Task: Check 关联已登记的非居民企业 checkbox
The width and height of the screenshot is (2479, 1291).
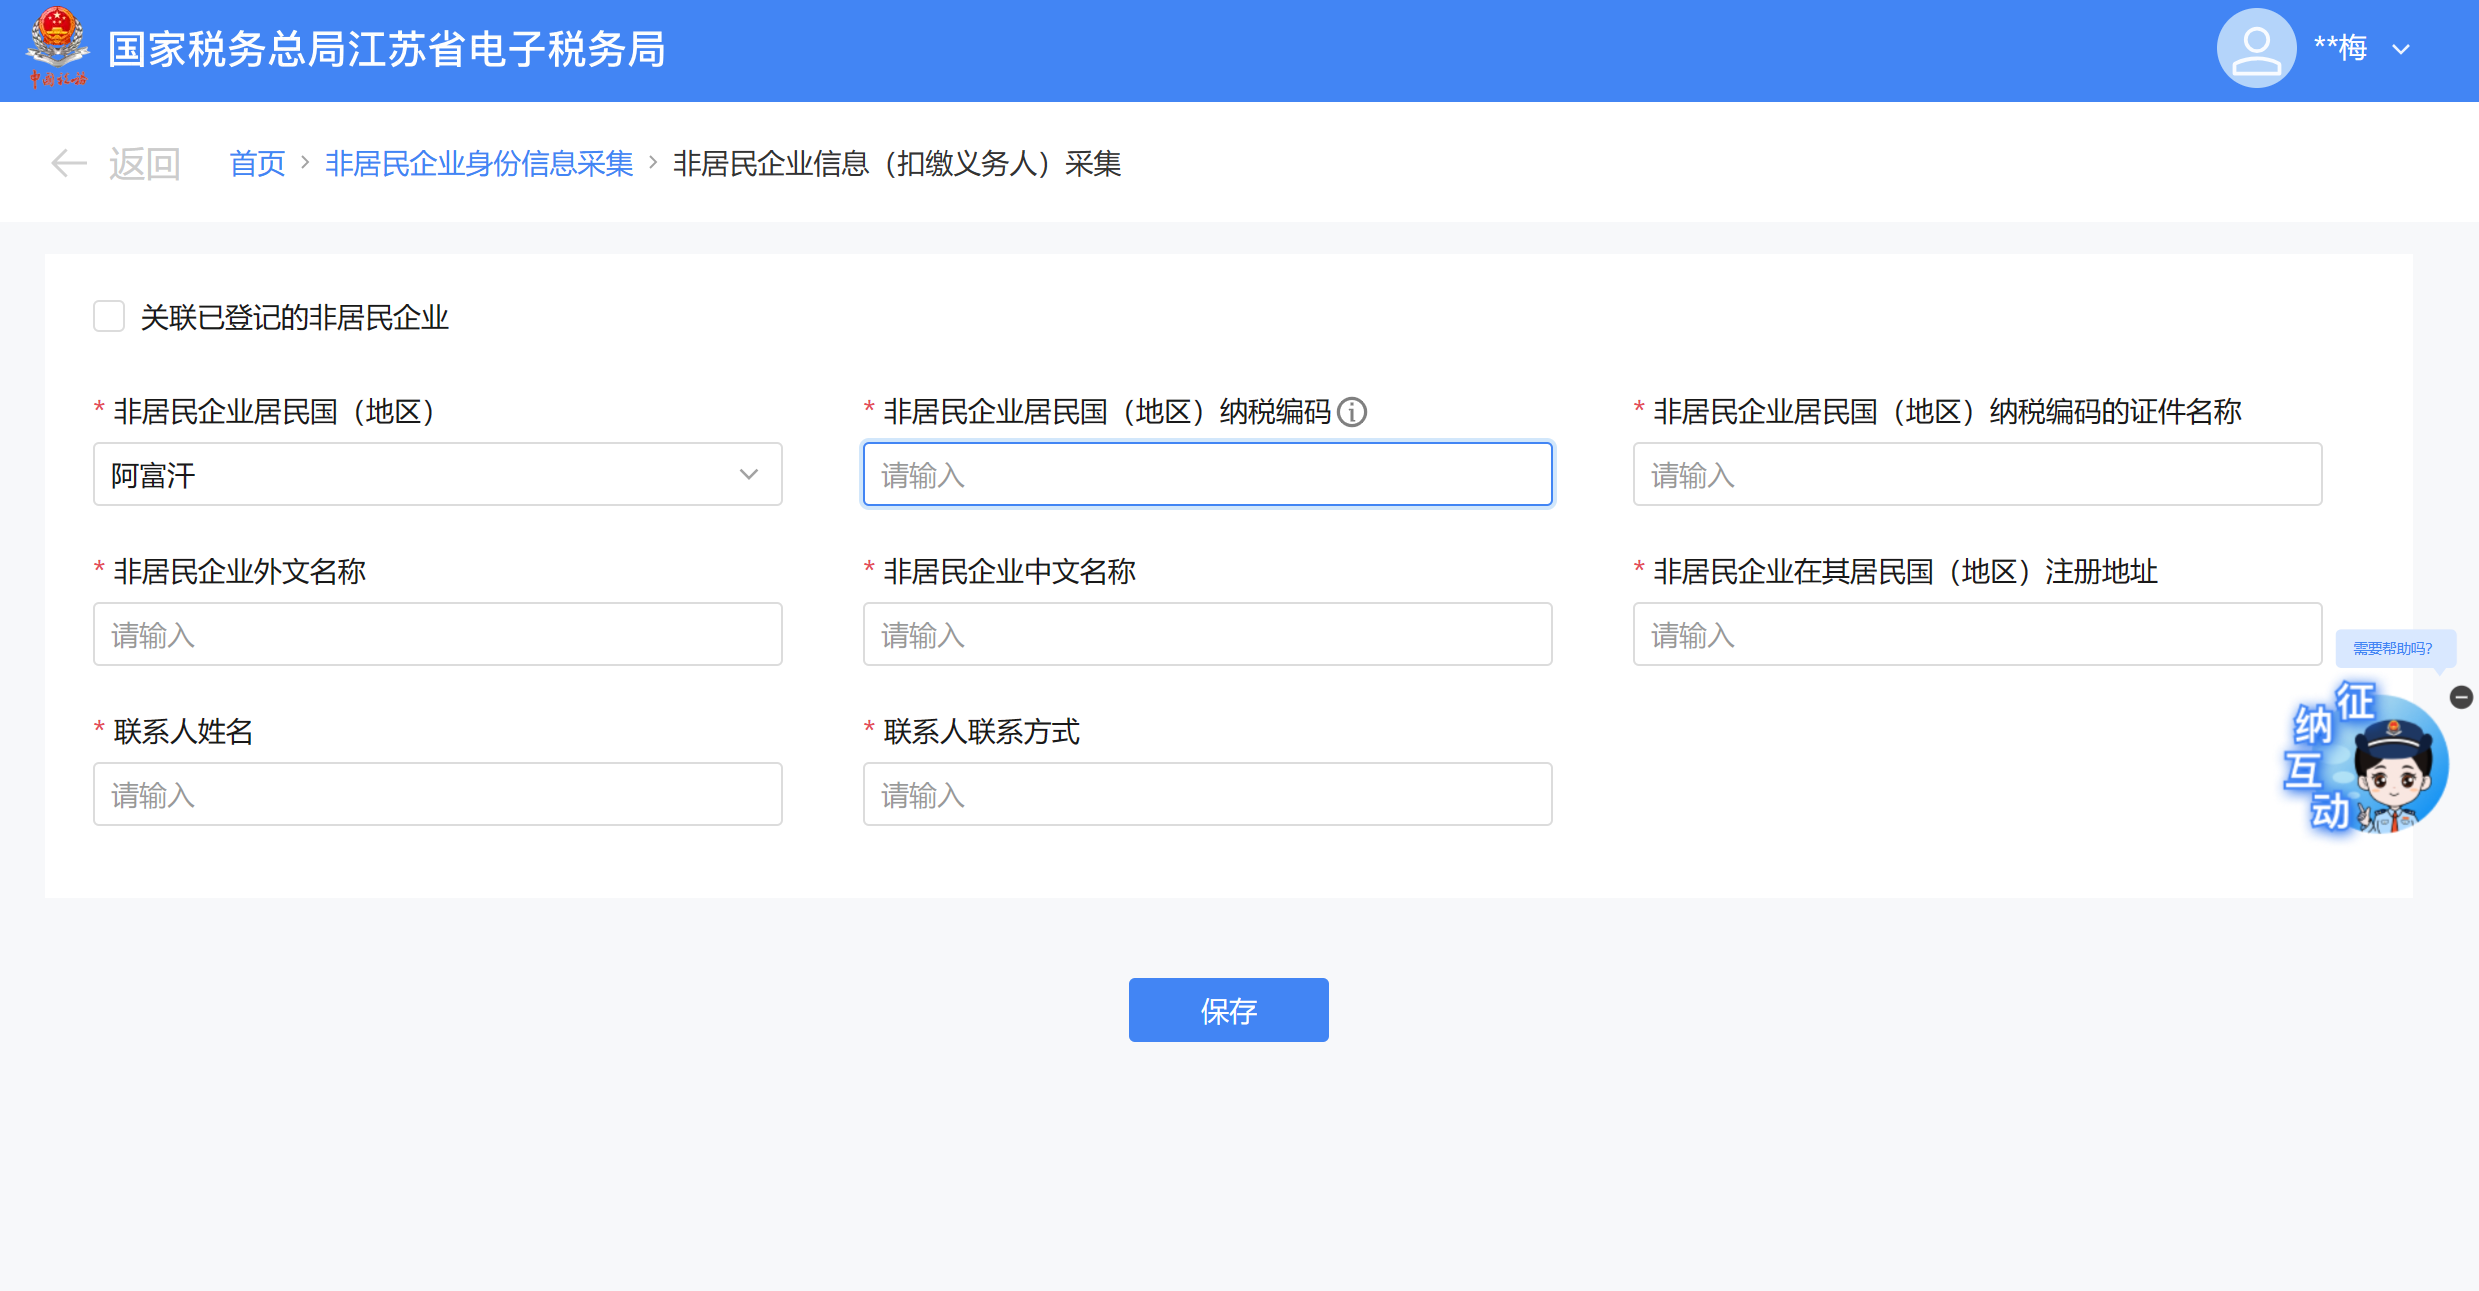Action: (108, 316)
